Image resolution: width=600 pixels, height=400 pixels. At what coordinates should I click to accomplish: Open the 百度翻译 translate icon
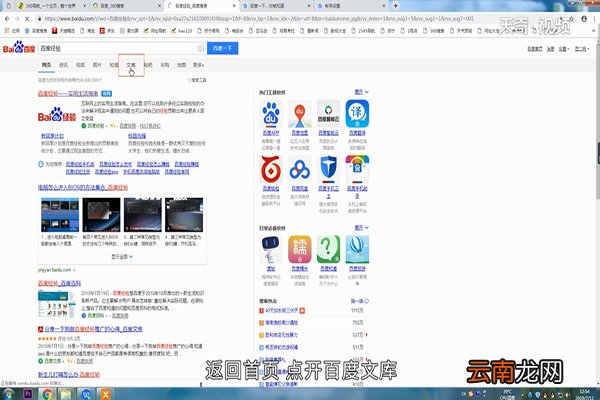click(357, 113)
